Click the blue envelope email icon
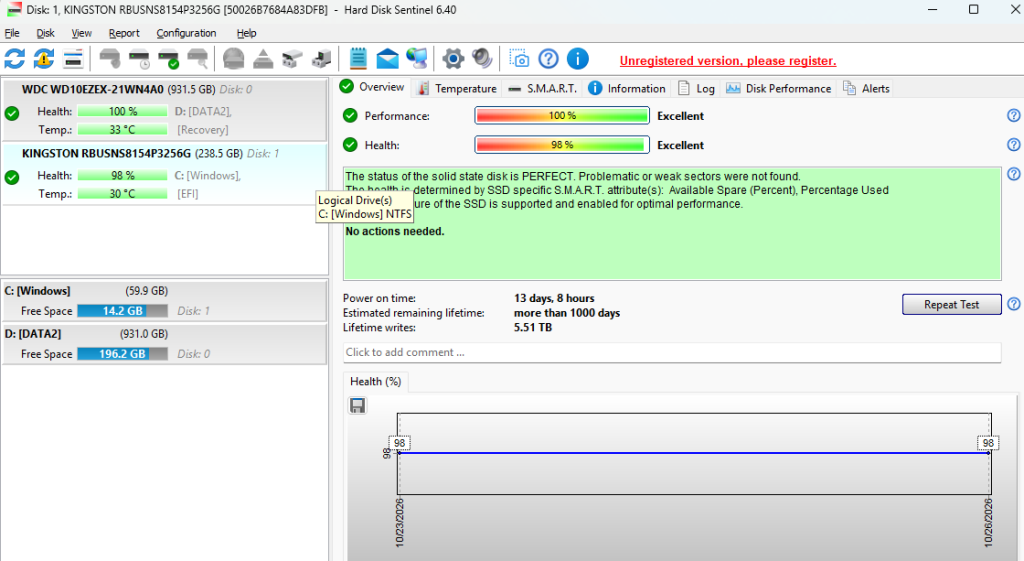This screenshot has height=561, width=1024. click(387, 59)
